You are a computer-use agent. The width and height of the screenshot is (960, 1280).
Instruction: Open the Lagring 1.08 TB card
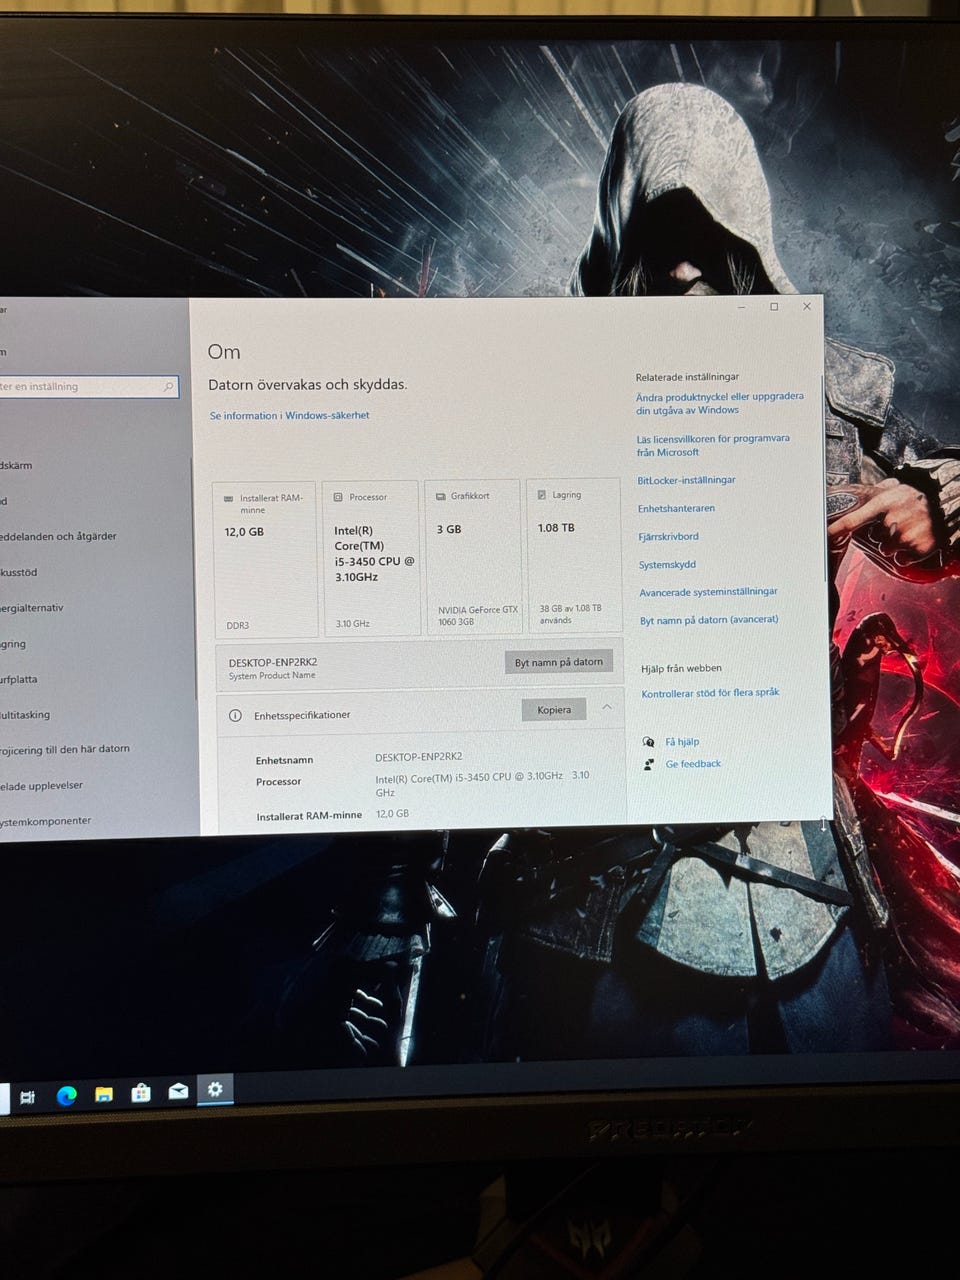point(574,556)
